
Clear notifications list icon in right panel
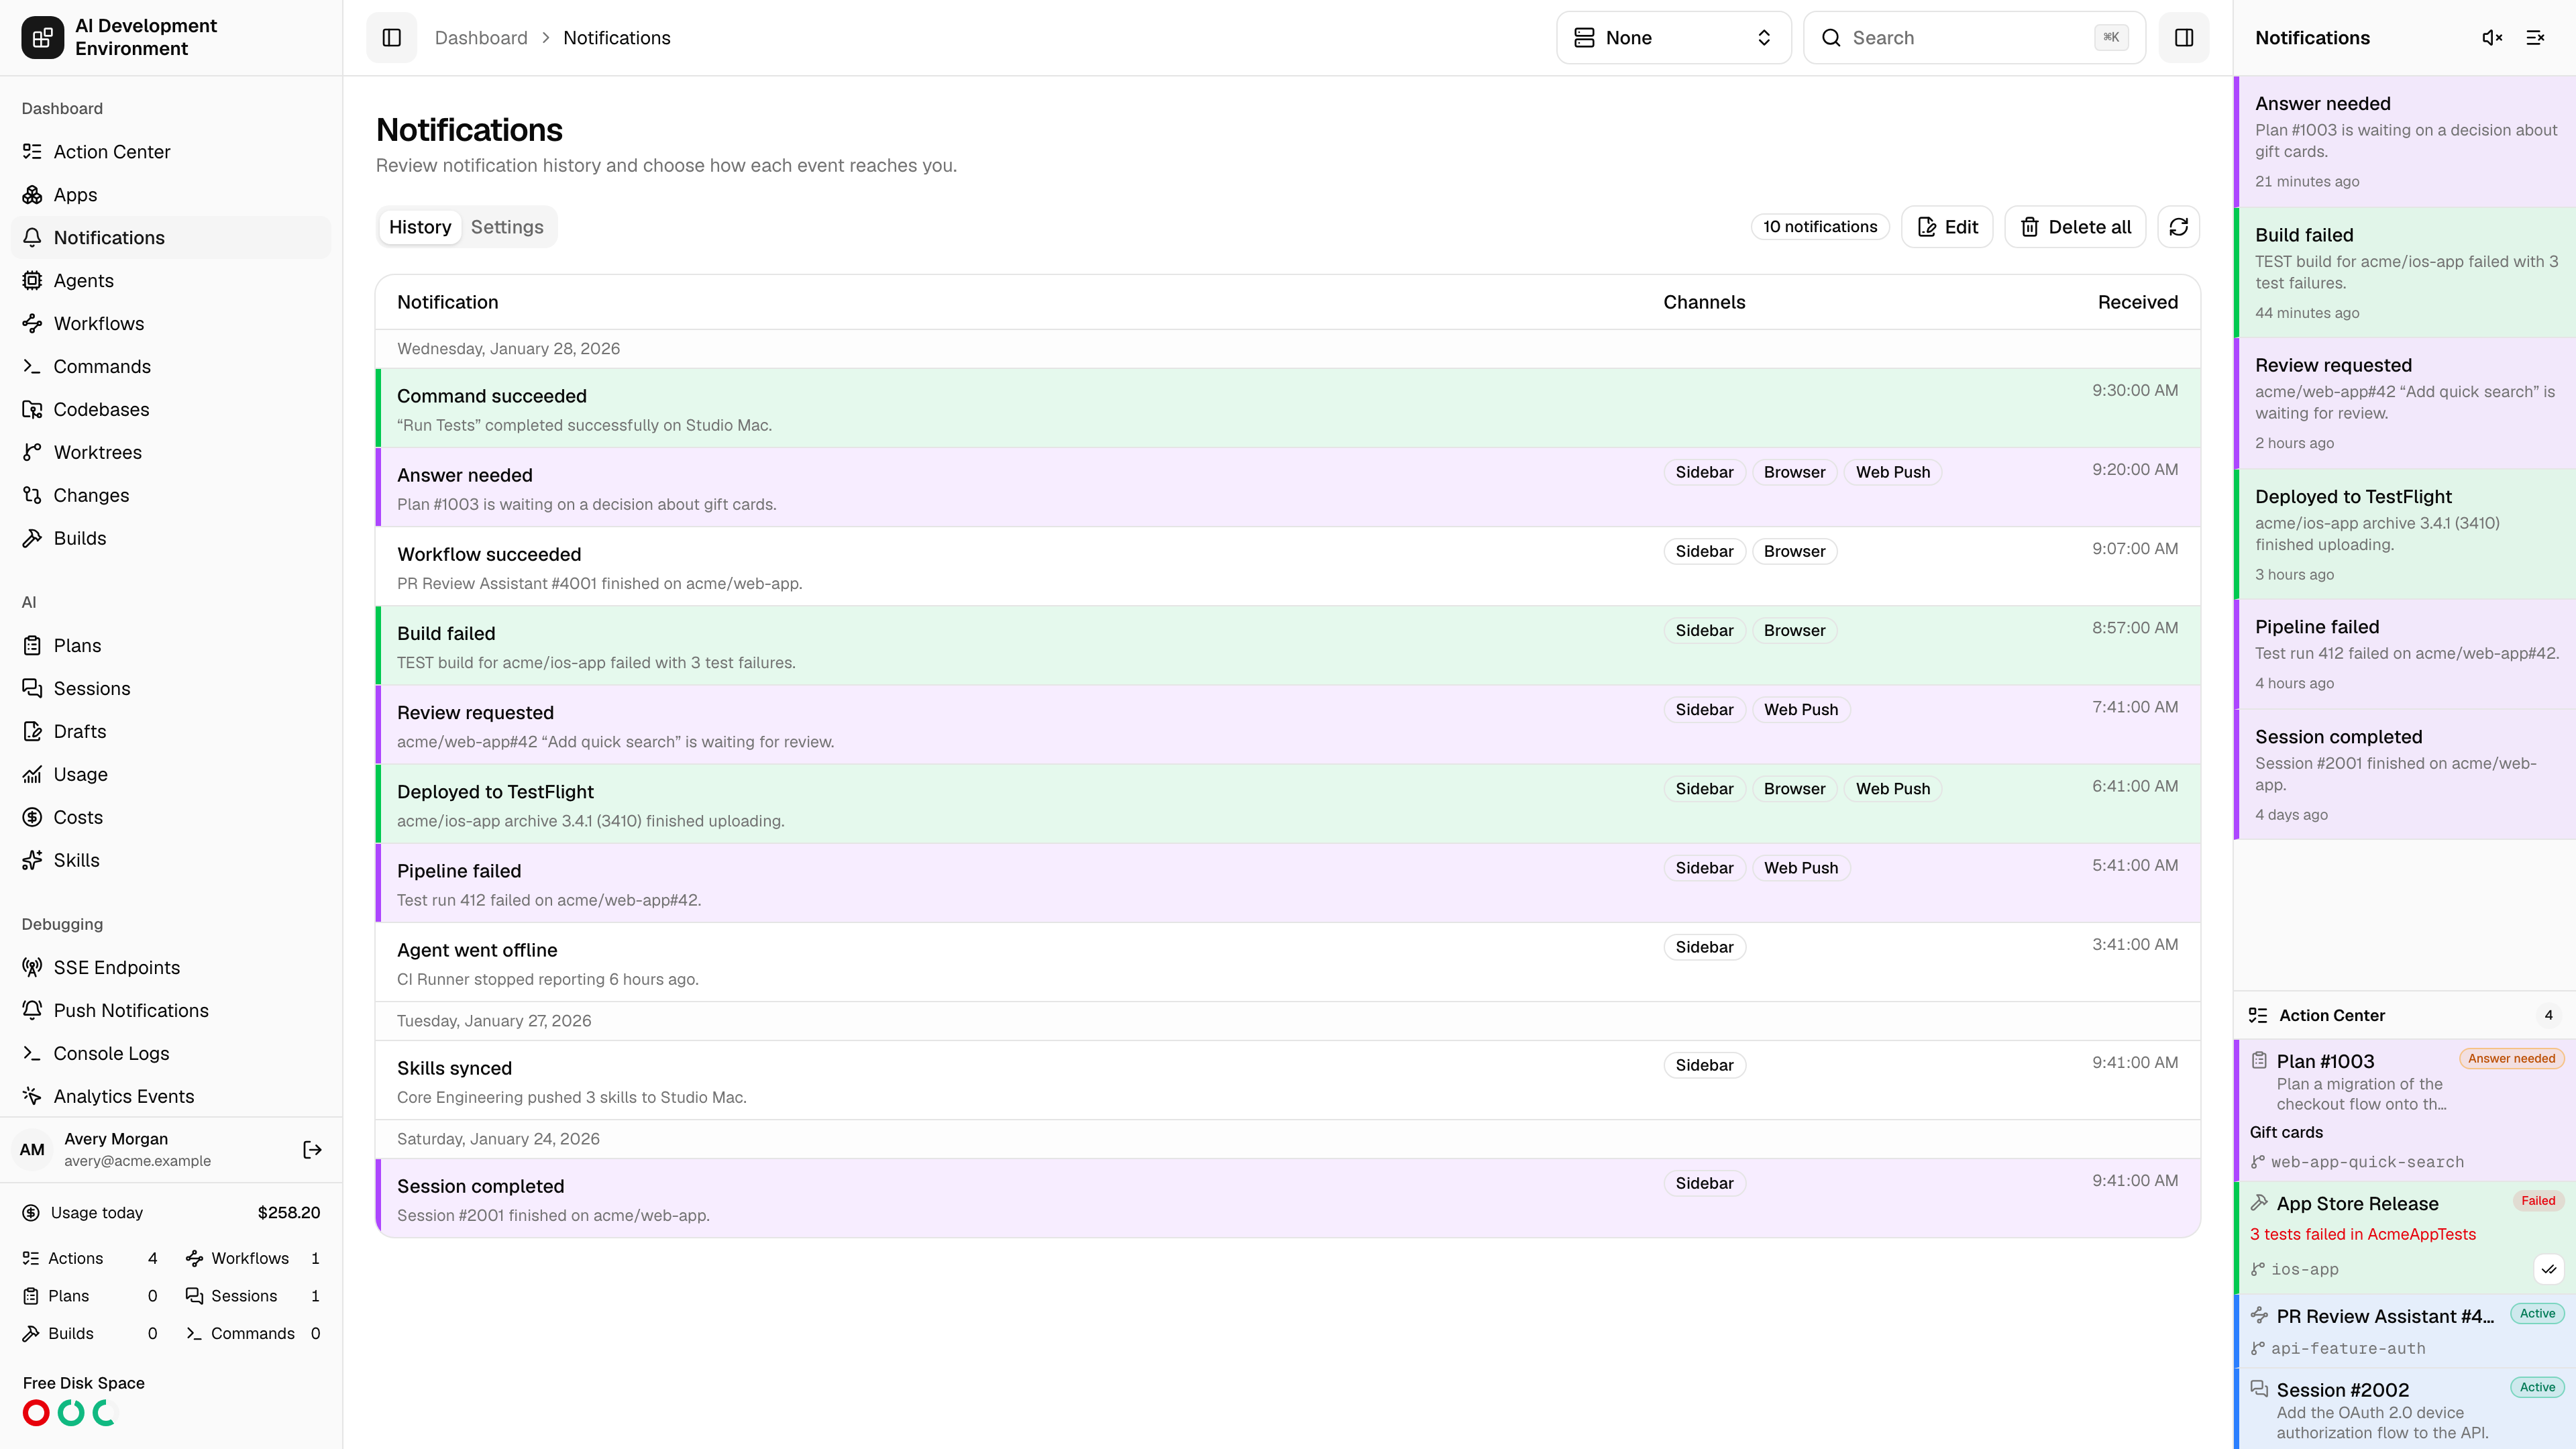tap(2535, 38)
